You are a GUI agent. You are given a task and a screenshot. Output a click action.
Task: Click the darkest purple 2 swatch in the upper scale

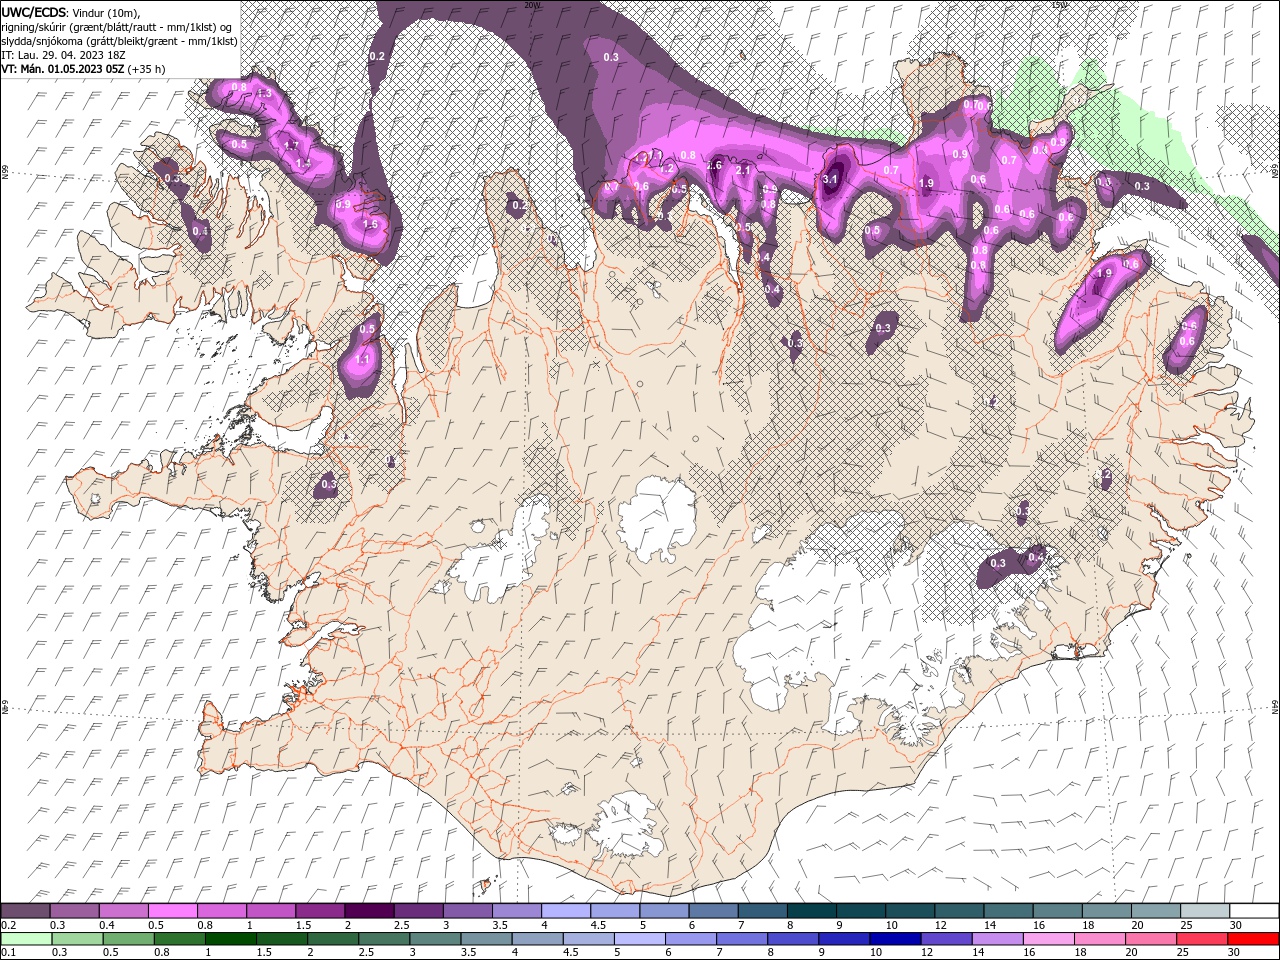(369, 910)
